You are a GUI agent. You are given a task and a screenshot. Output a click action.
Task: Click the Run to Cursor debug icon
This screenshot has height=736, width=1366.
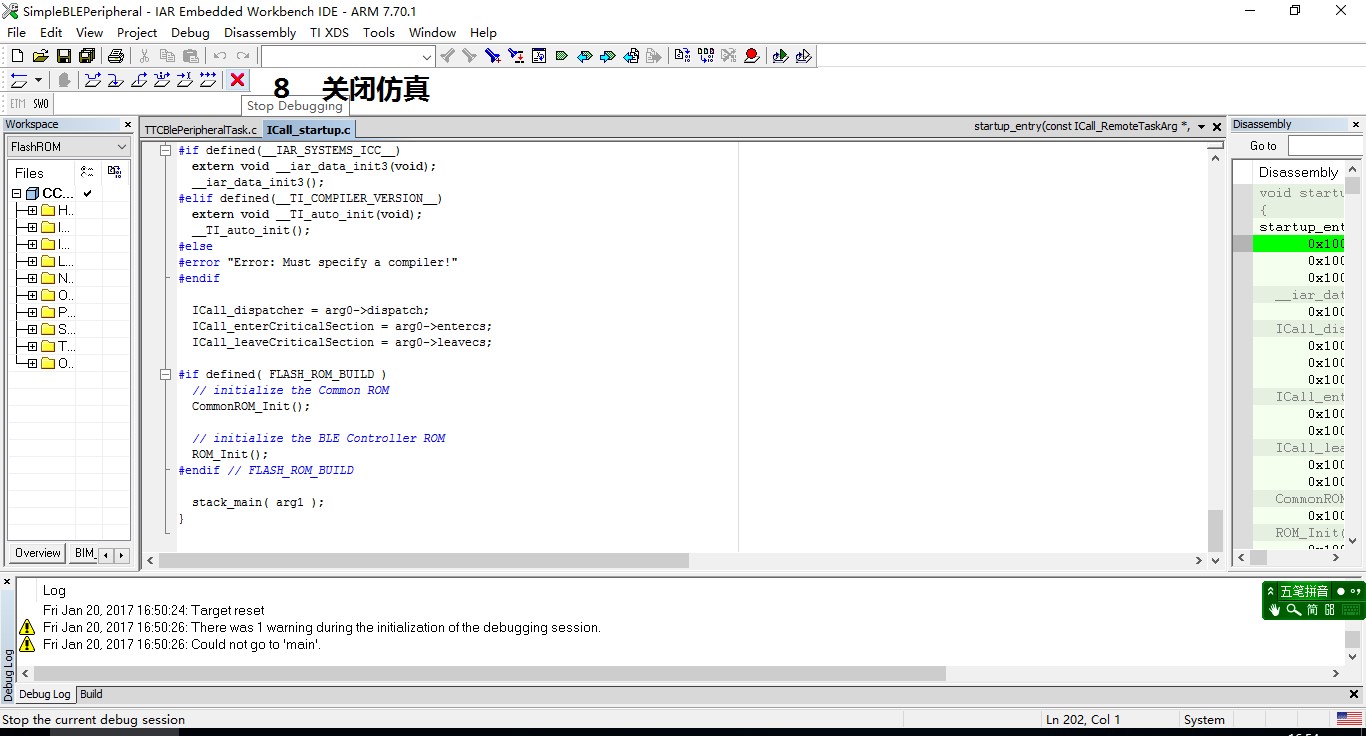185,80
